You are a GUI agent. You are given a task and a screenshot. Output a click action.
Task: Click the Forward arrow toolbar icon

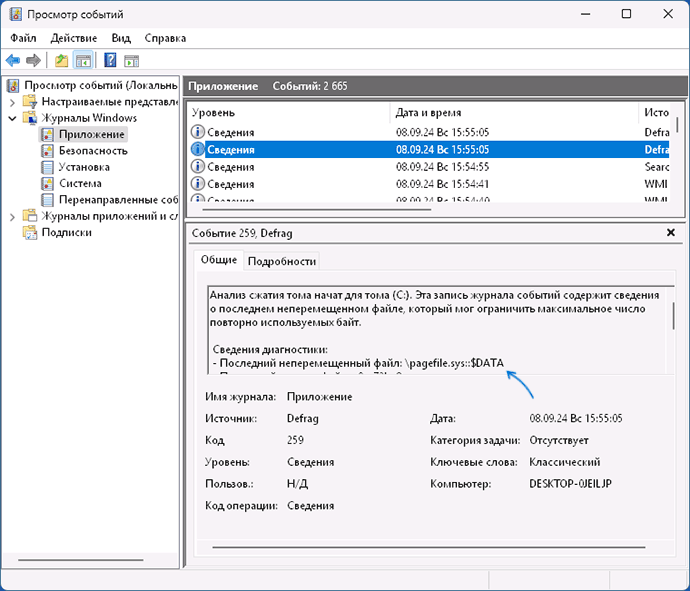coord(33,60)
